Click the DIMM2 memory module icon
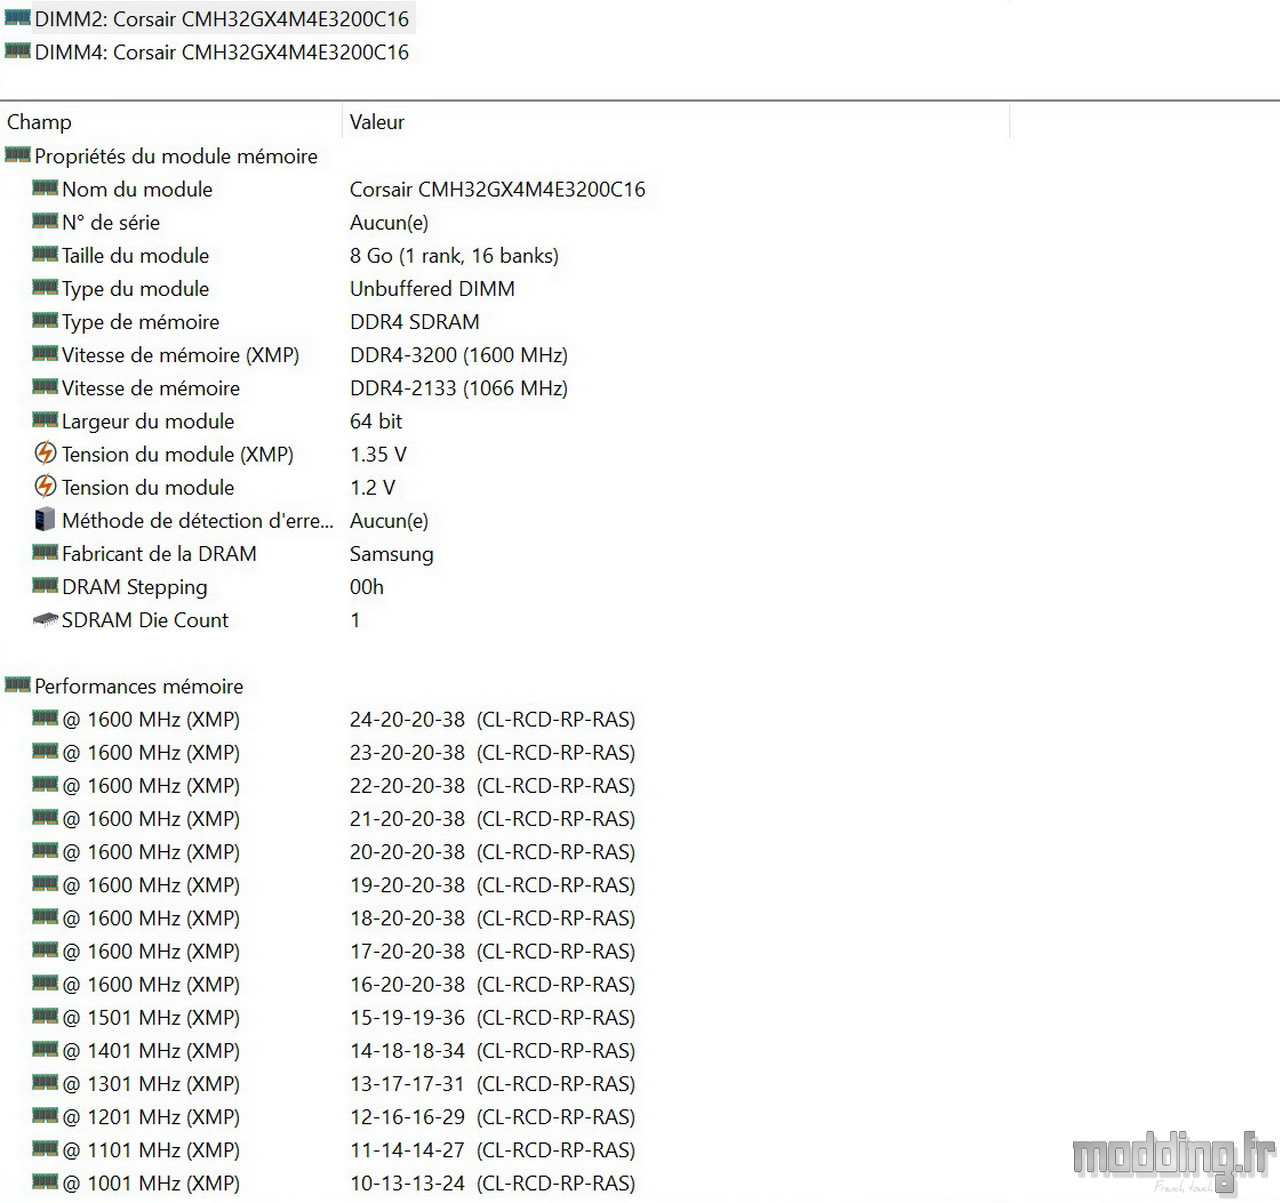1280x1203 pixels. tap(17, 18)
